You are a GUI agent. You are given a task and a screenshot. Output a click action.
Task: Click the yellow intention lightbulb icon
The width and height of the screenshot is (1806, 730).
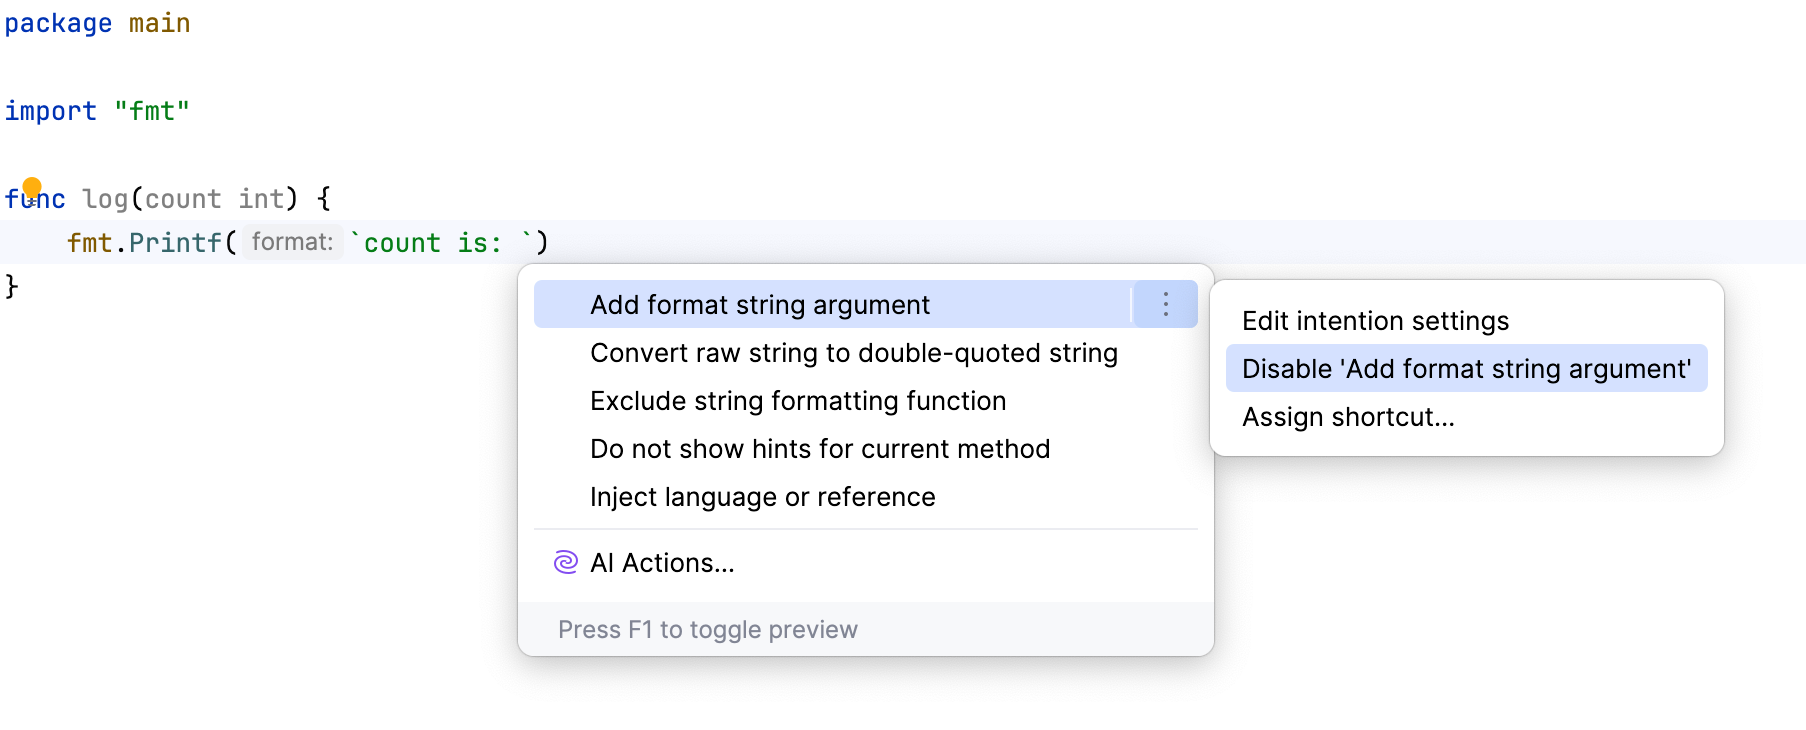coord(33,186)
